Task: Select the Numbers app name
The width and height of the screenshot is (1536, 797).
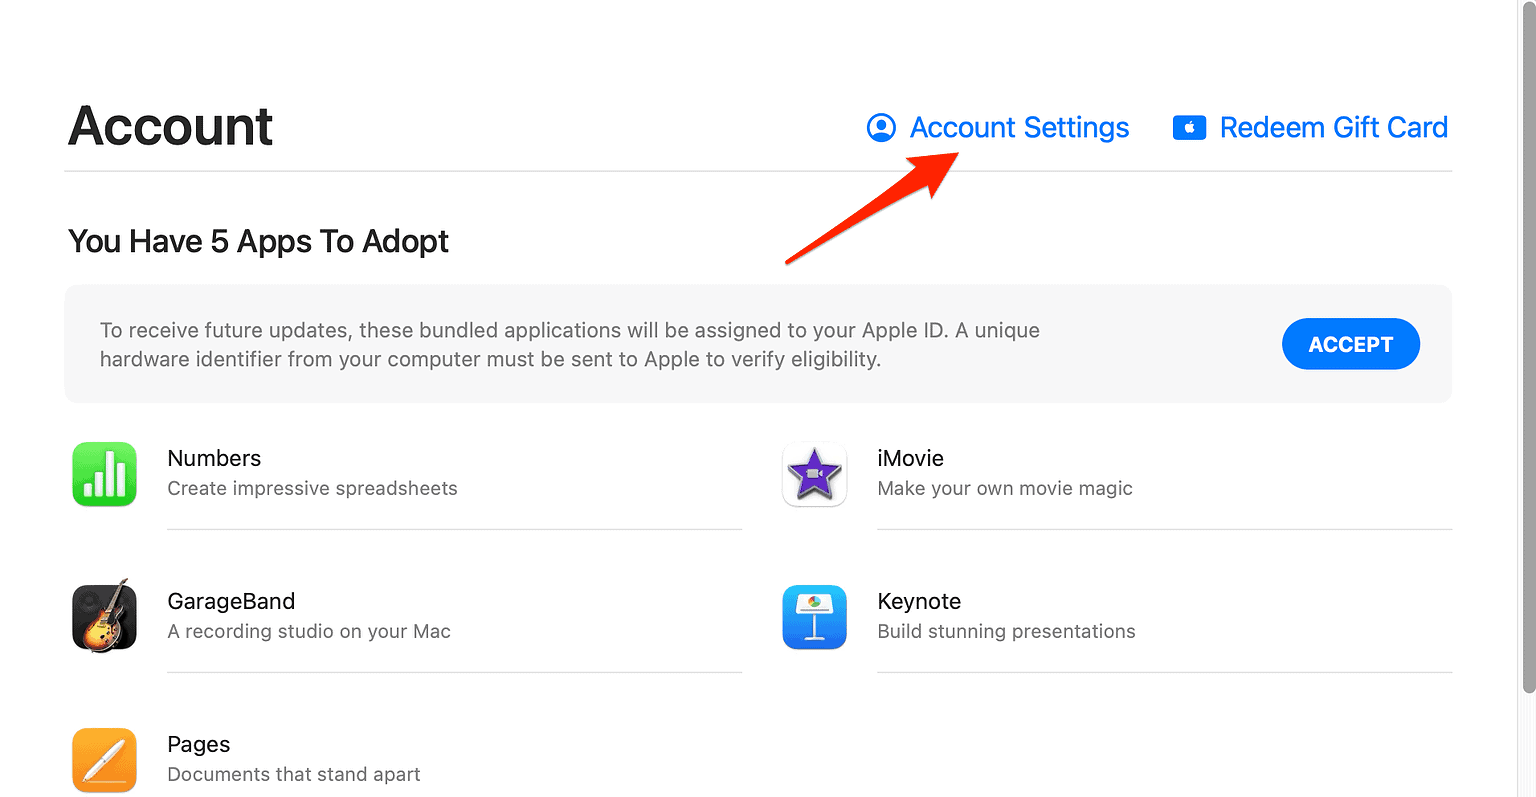Action: click(x=214, y=458)
